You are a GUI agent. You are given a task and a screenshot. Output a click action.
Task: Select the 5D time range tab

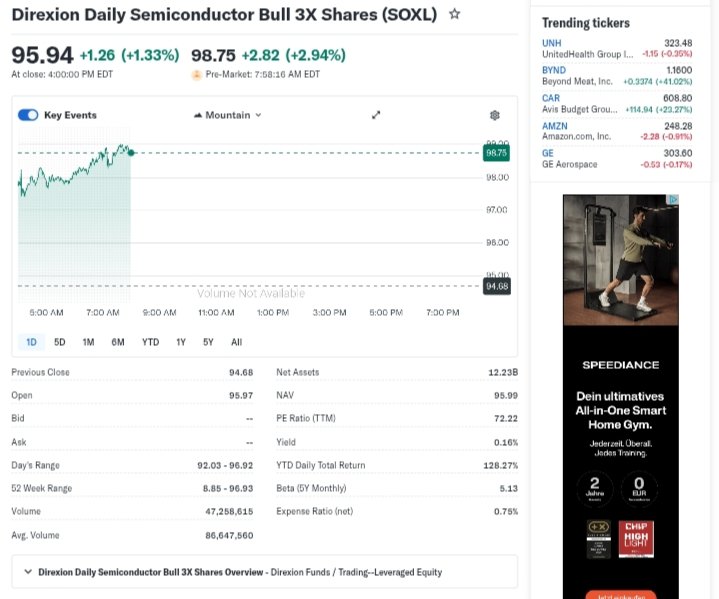[x=60, y=342]
